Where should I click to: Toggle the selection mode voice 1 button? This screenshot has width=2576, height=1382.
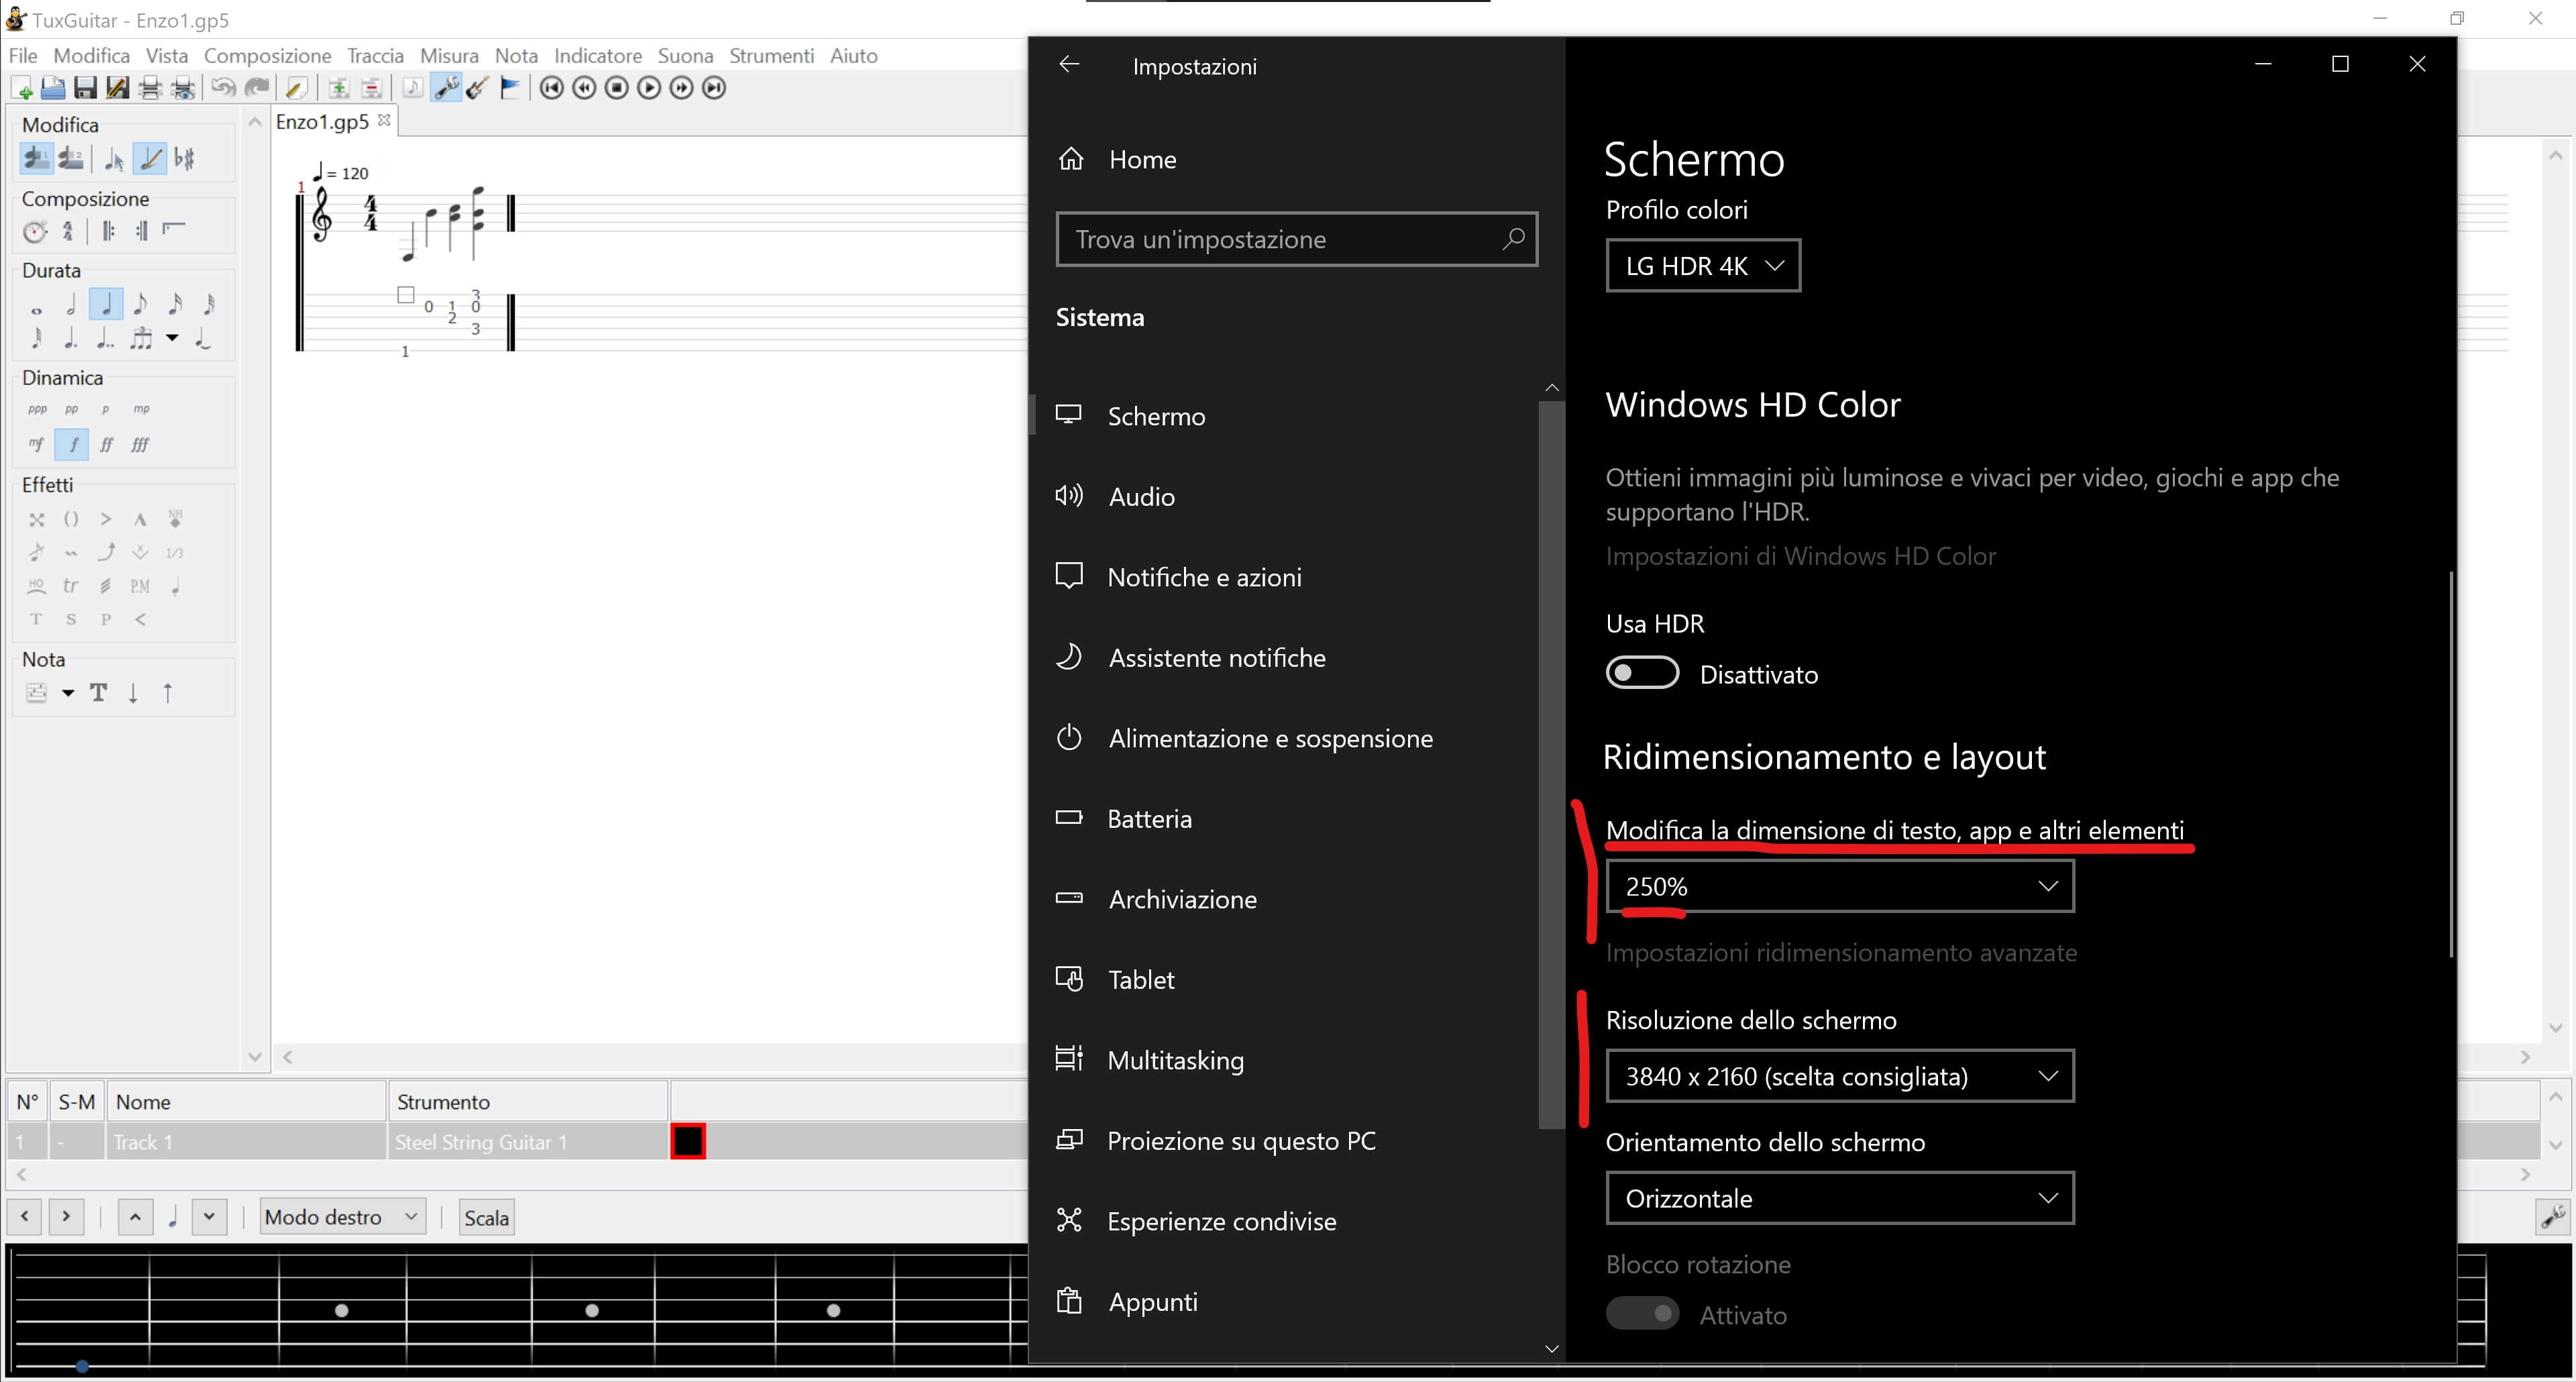click(x=36, y=158)
